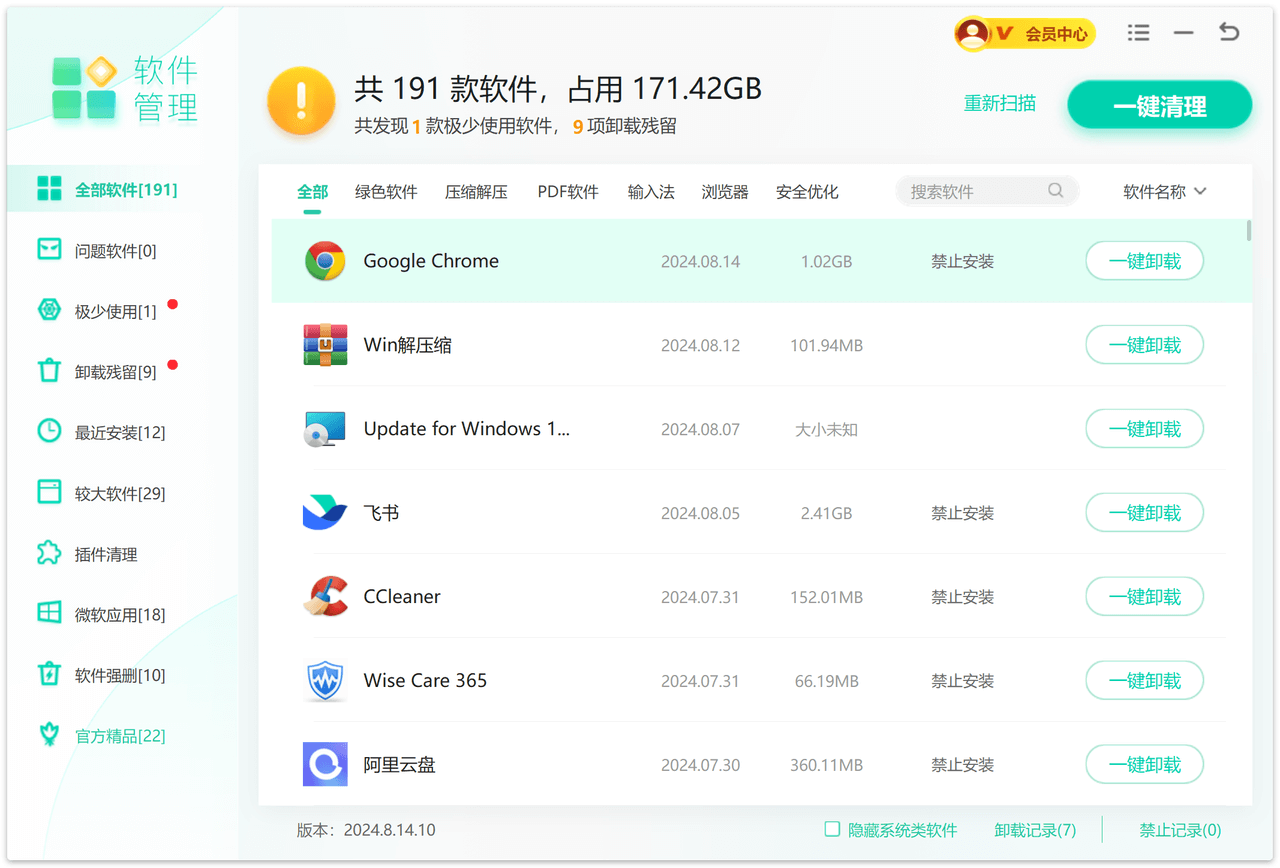Viewport: 1280px width, 868px height.
Task: Enable the 隐藏系统类软件 checkbox
Action: (832, 829)
